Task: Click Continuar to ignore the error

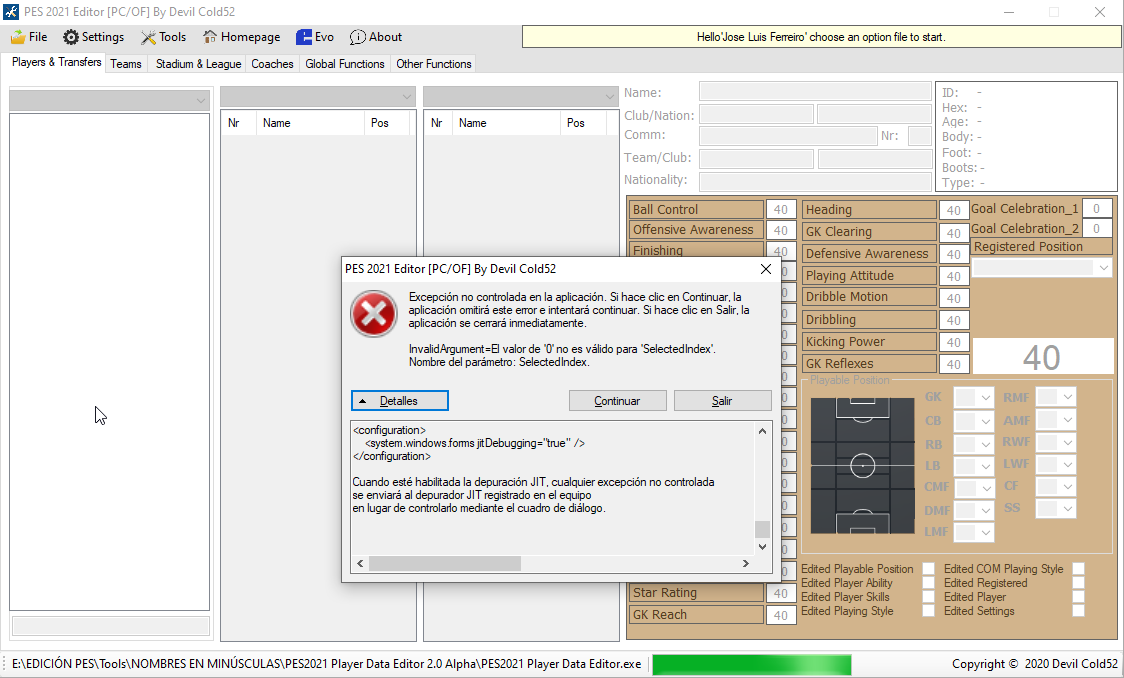Action: [x=617, y=401]
